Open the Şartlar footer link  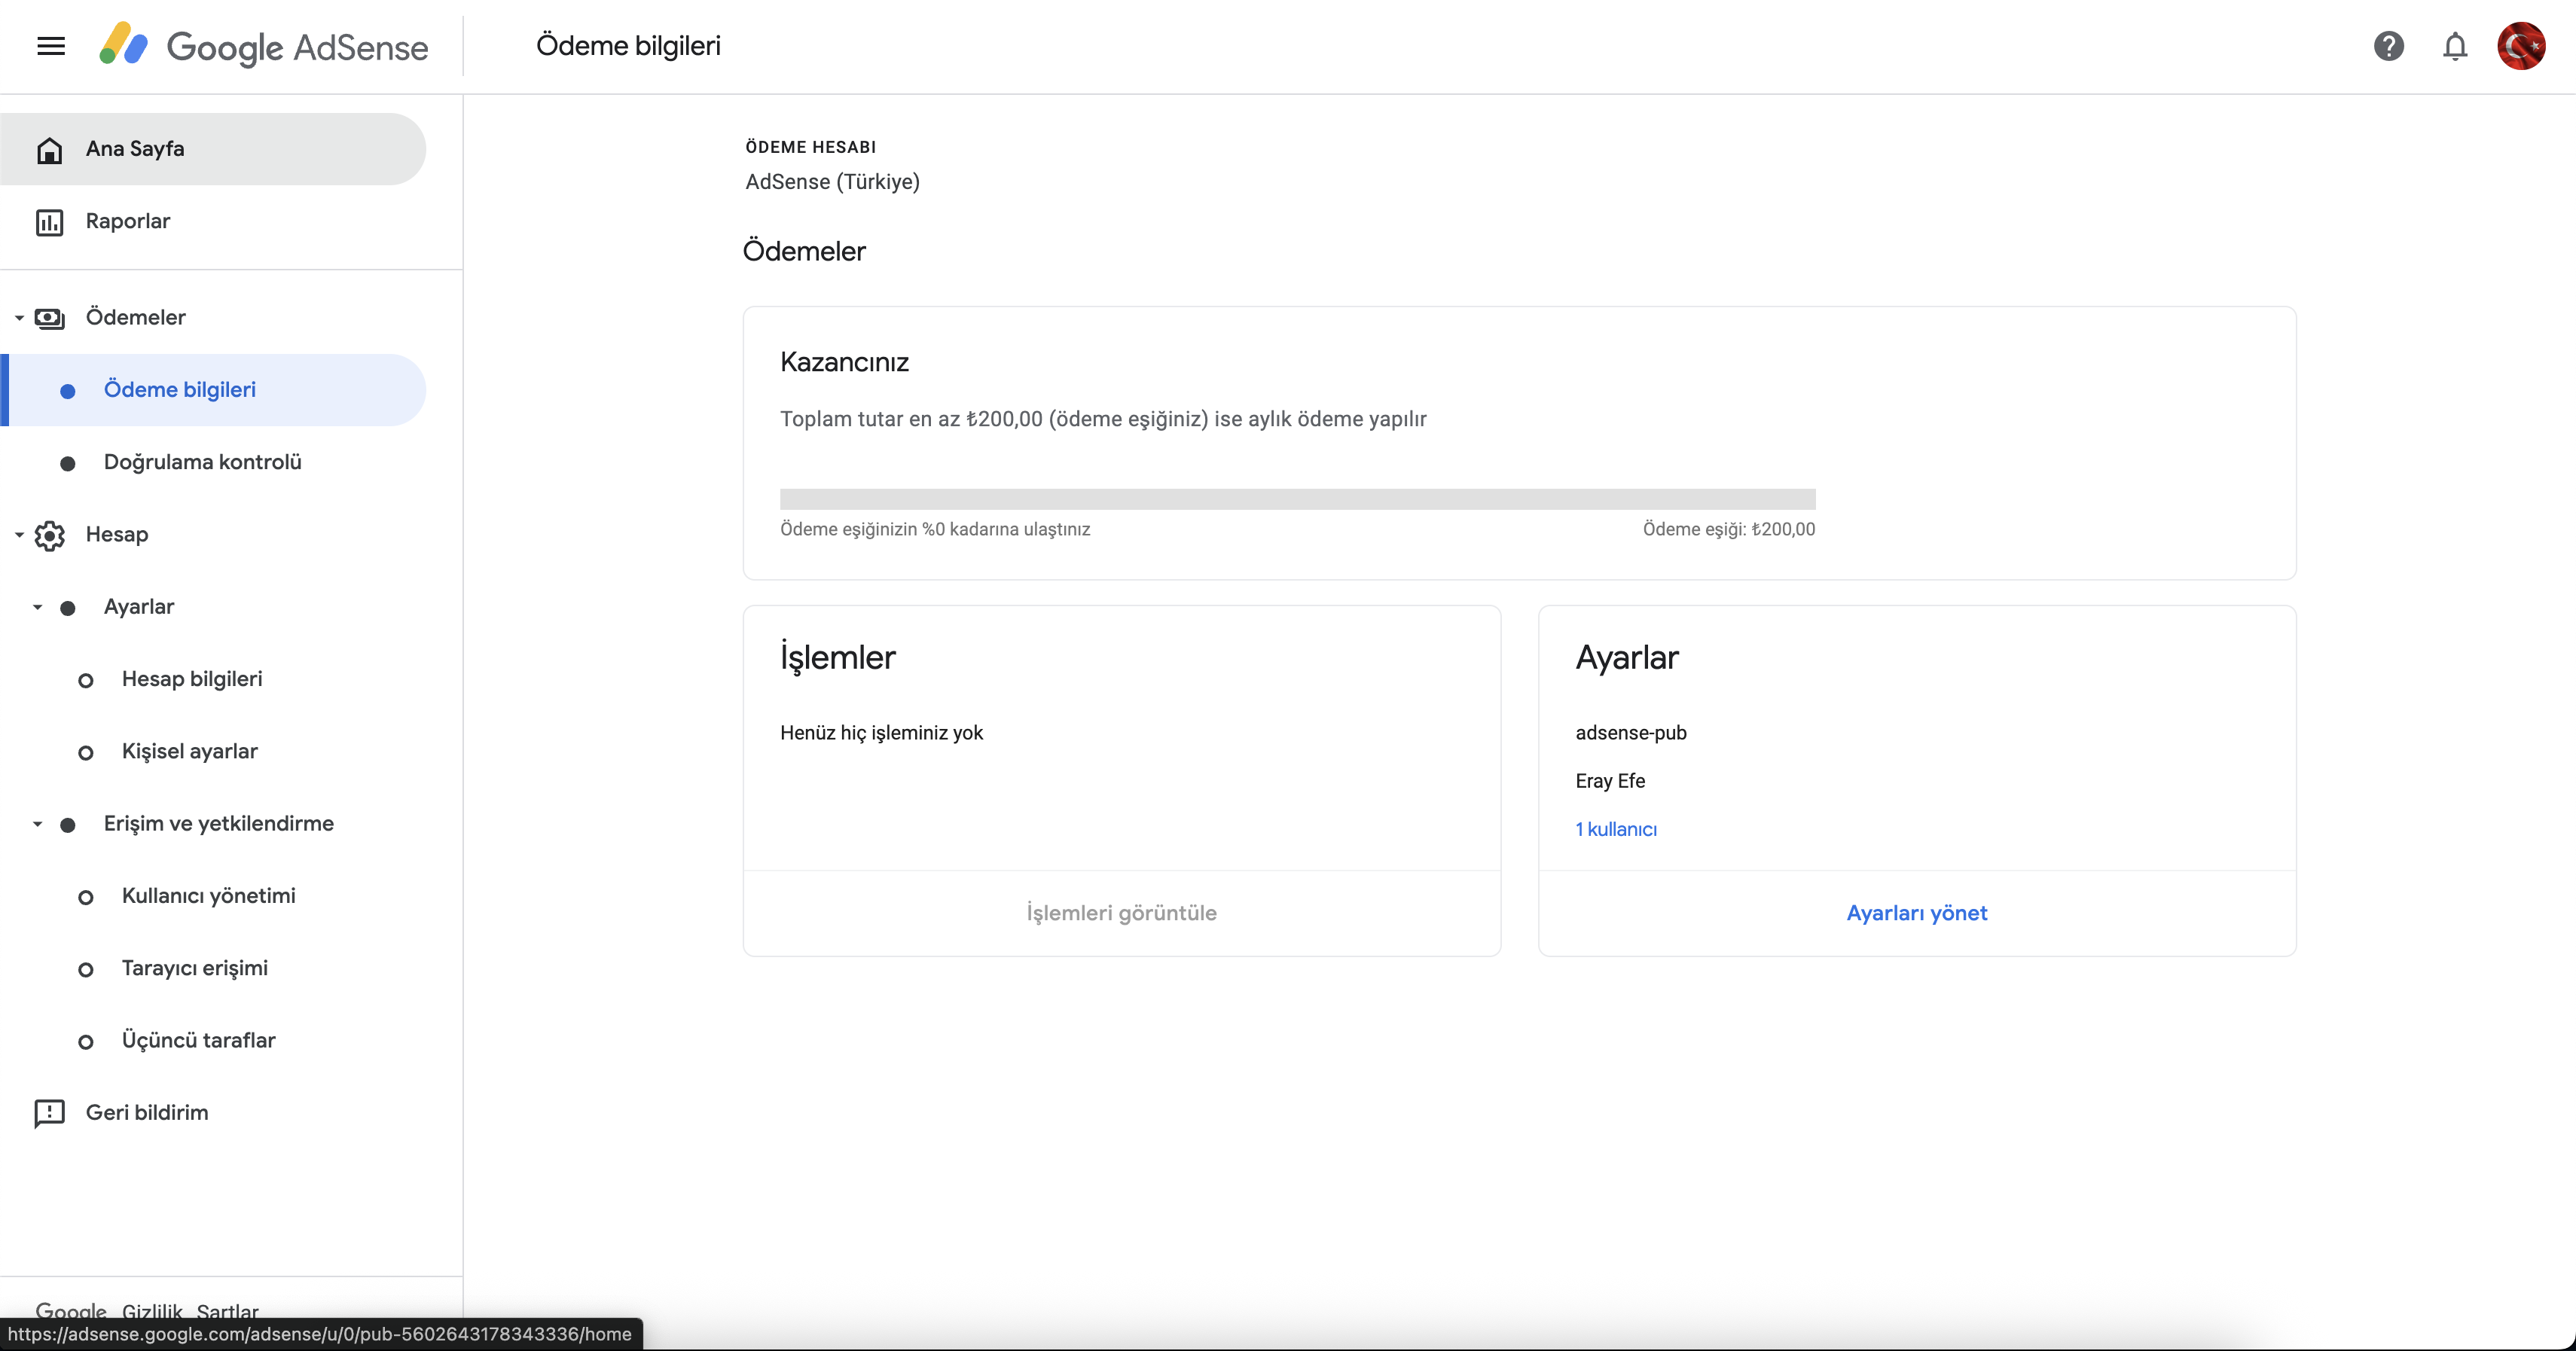click(x=227, y=1311)
